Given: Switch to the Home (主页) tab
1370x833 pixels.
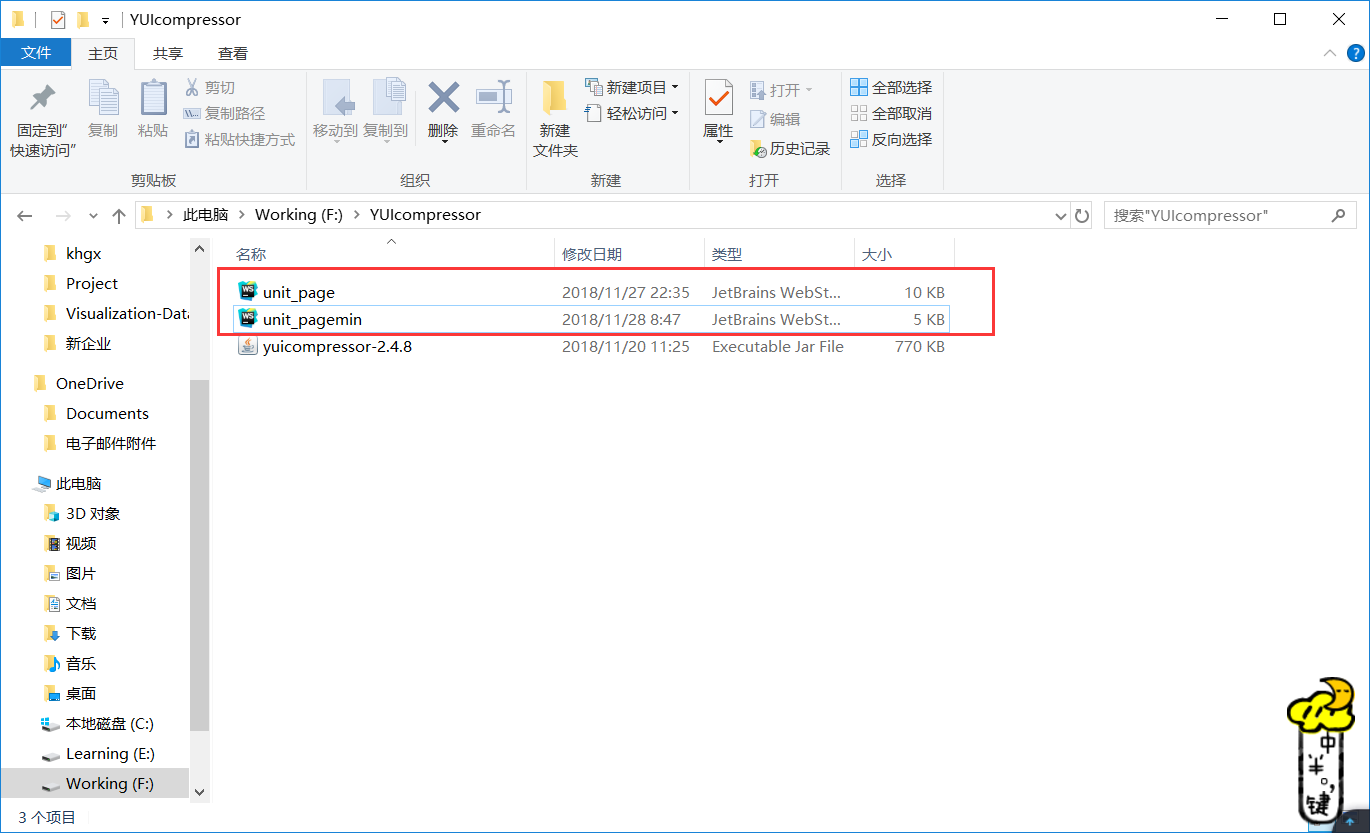Looking at the screenshot, I should tap(103, 53).
